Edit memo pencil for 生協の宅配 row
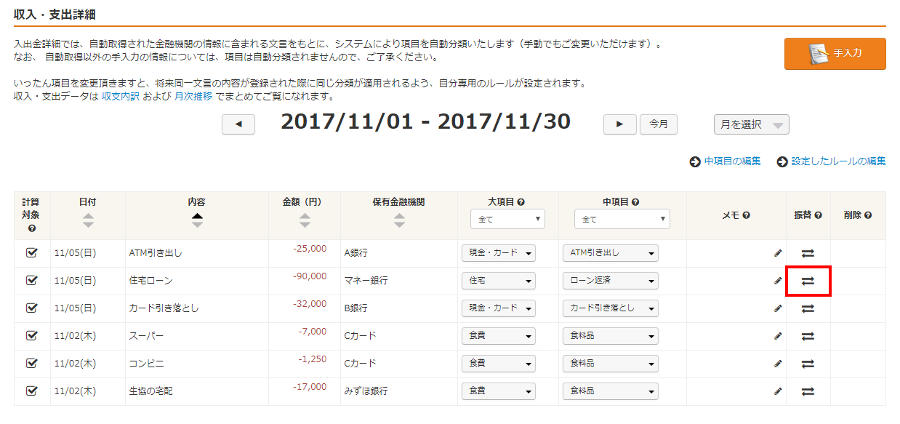Viewport: 900px width, 424px height. (778, 391)
